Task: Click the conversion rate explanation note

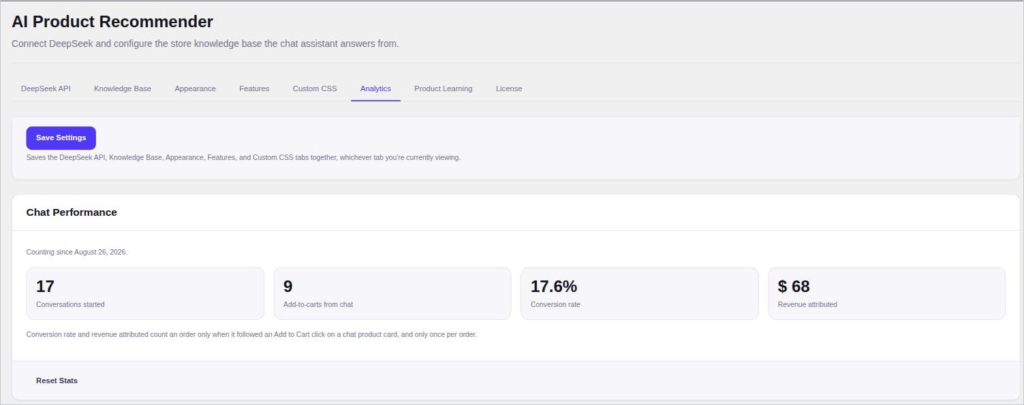Action: coord(251,334)
